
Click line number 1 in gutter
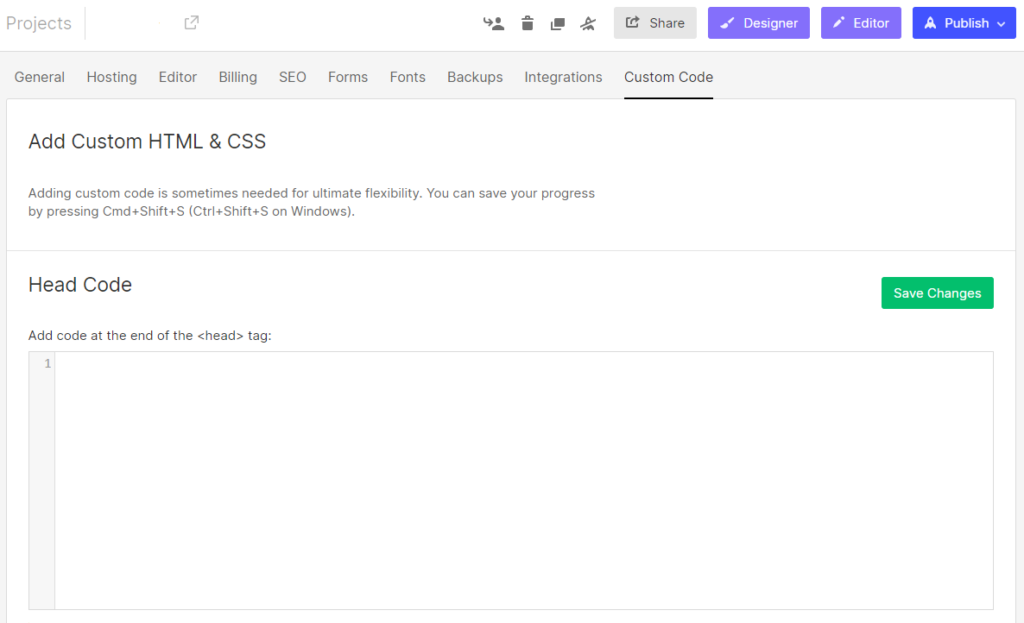48,364
